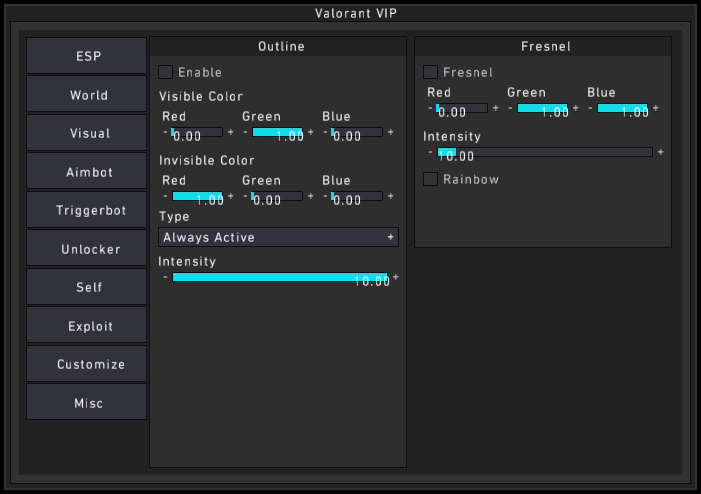Screen dimensions: 701x494
Task: Toggle the Fresnel checkbox
Action: pyautogui.click(x=430, y=72)
